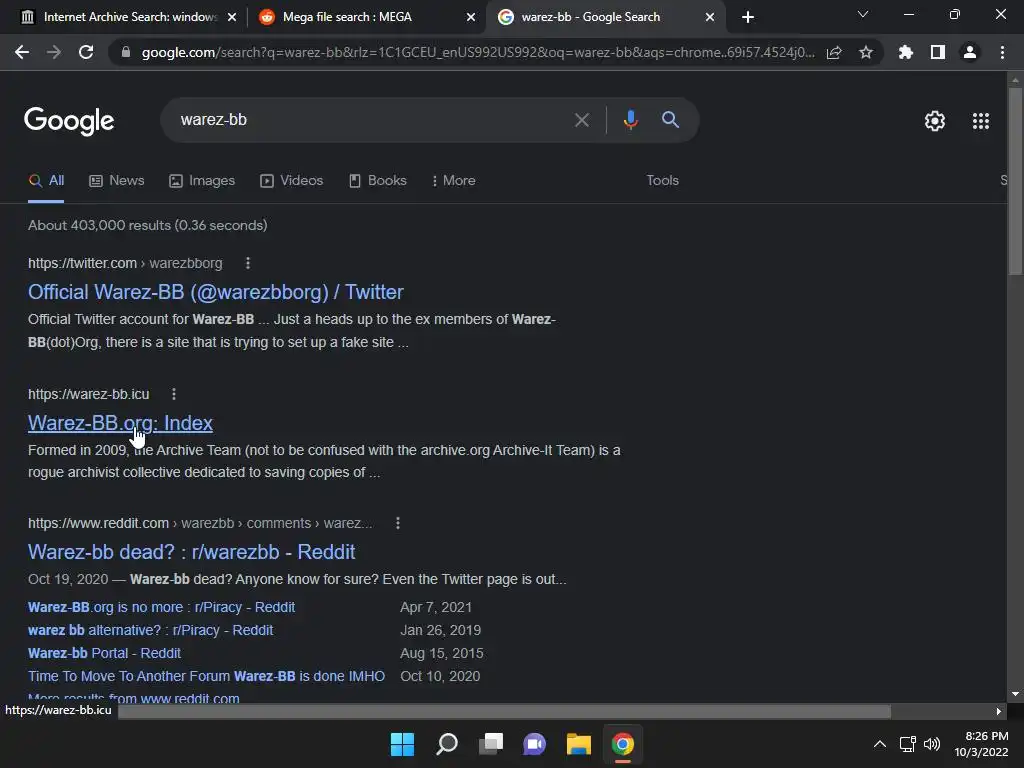
Task: Open Tools search filters
Action: pyautogui.click(x=662, y=181)
